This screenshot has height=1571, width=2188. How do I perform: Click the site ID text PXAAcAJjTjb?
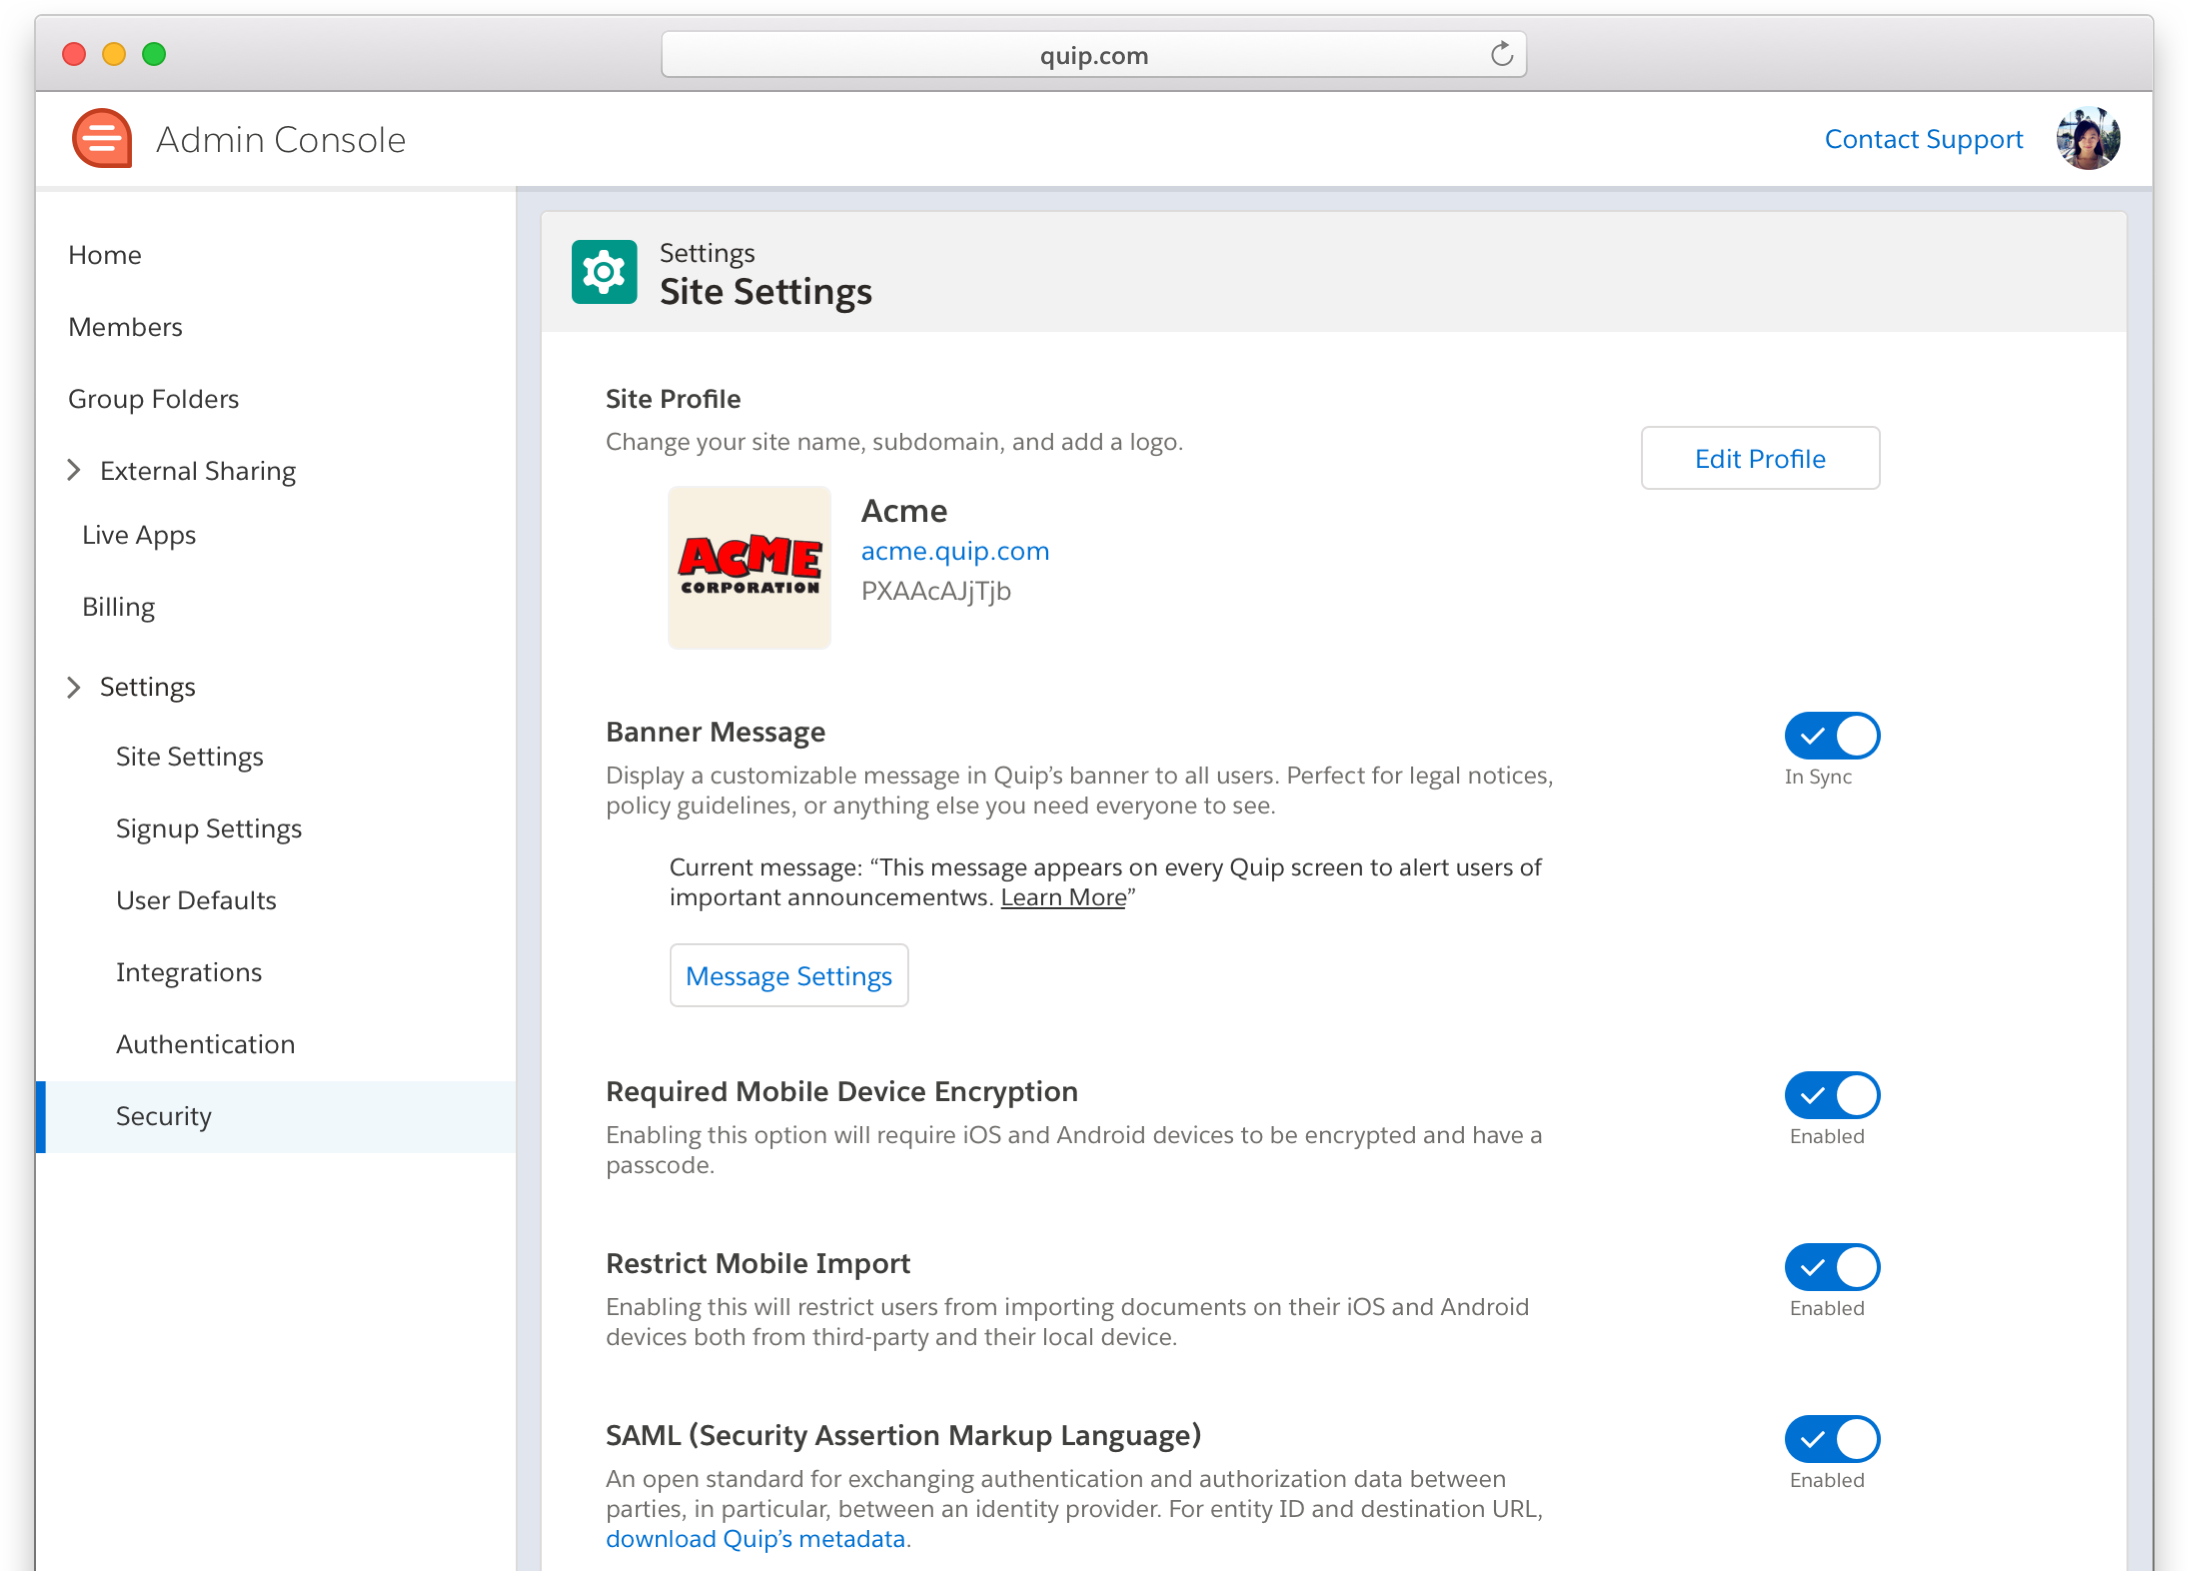(935, 591)
